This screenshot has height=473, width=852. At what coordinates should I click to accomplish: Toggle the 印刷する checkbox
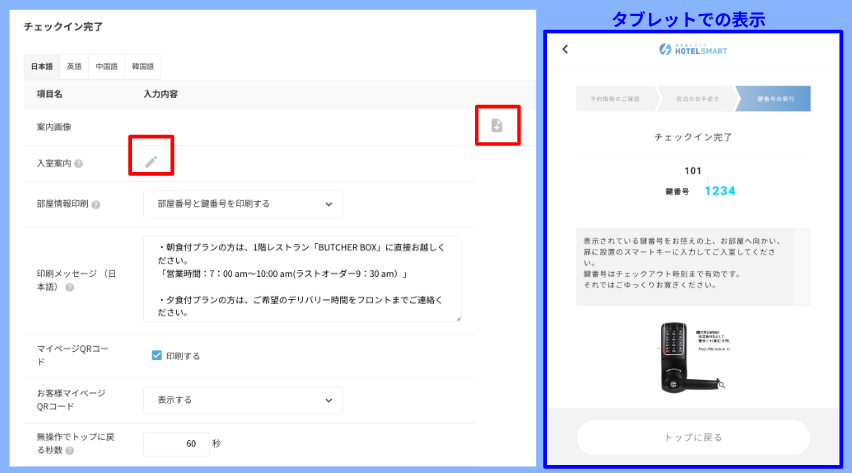point(156,354)
